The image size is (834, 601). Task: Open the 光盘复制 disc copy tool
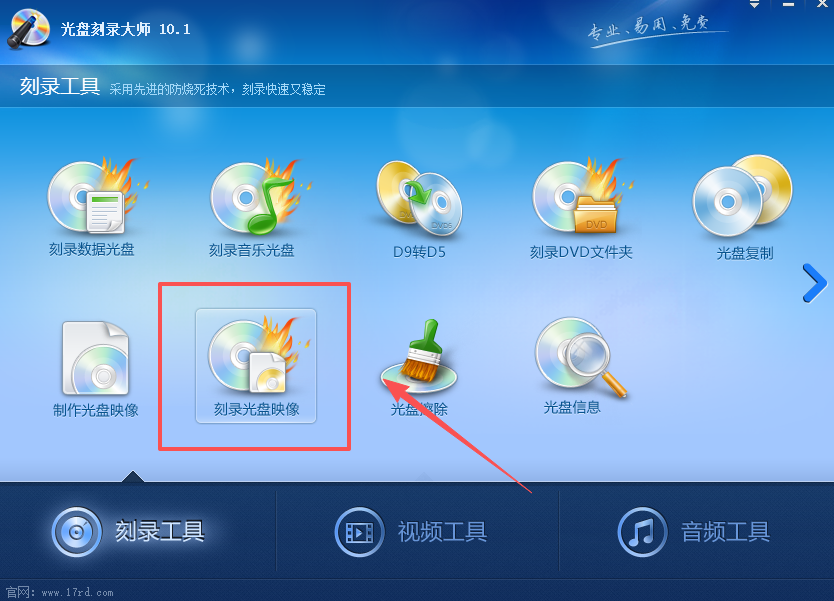click(744, 208)
